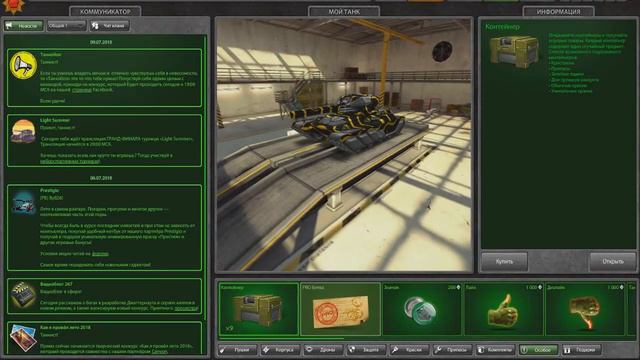This screenshot has height=360, width=640.
Task: Click the photo-stack icon of the summer 2018 contest post
Action: point(23,338)
